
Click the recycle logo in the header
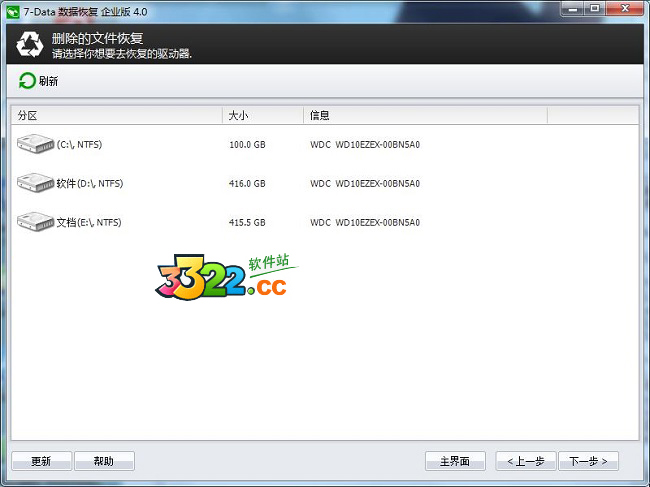29,44
